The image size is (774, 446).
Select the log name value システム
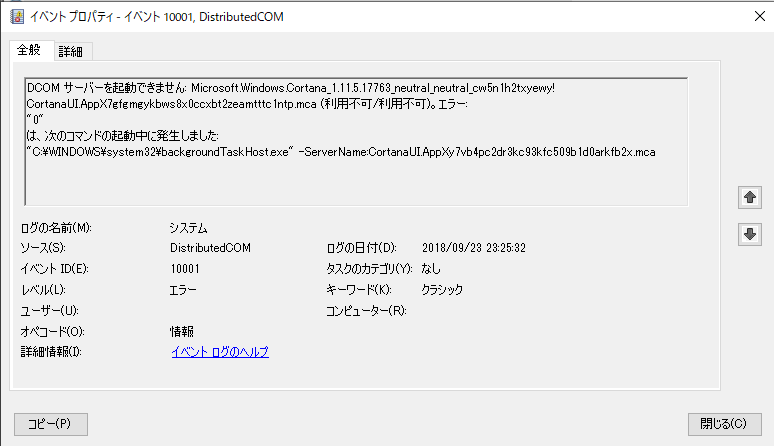click(x=189, y=228)
